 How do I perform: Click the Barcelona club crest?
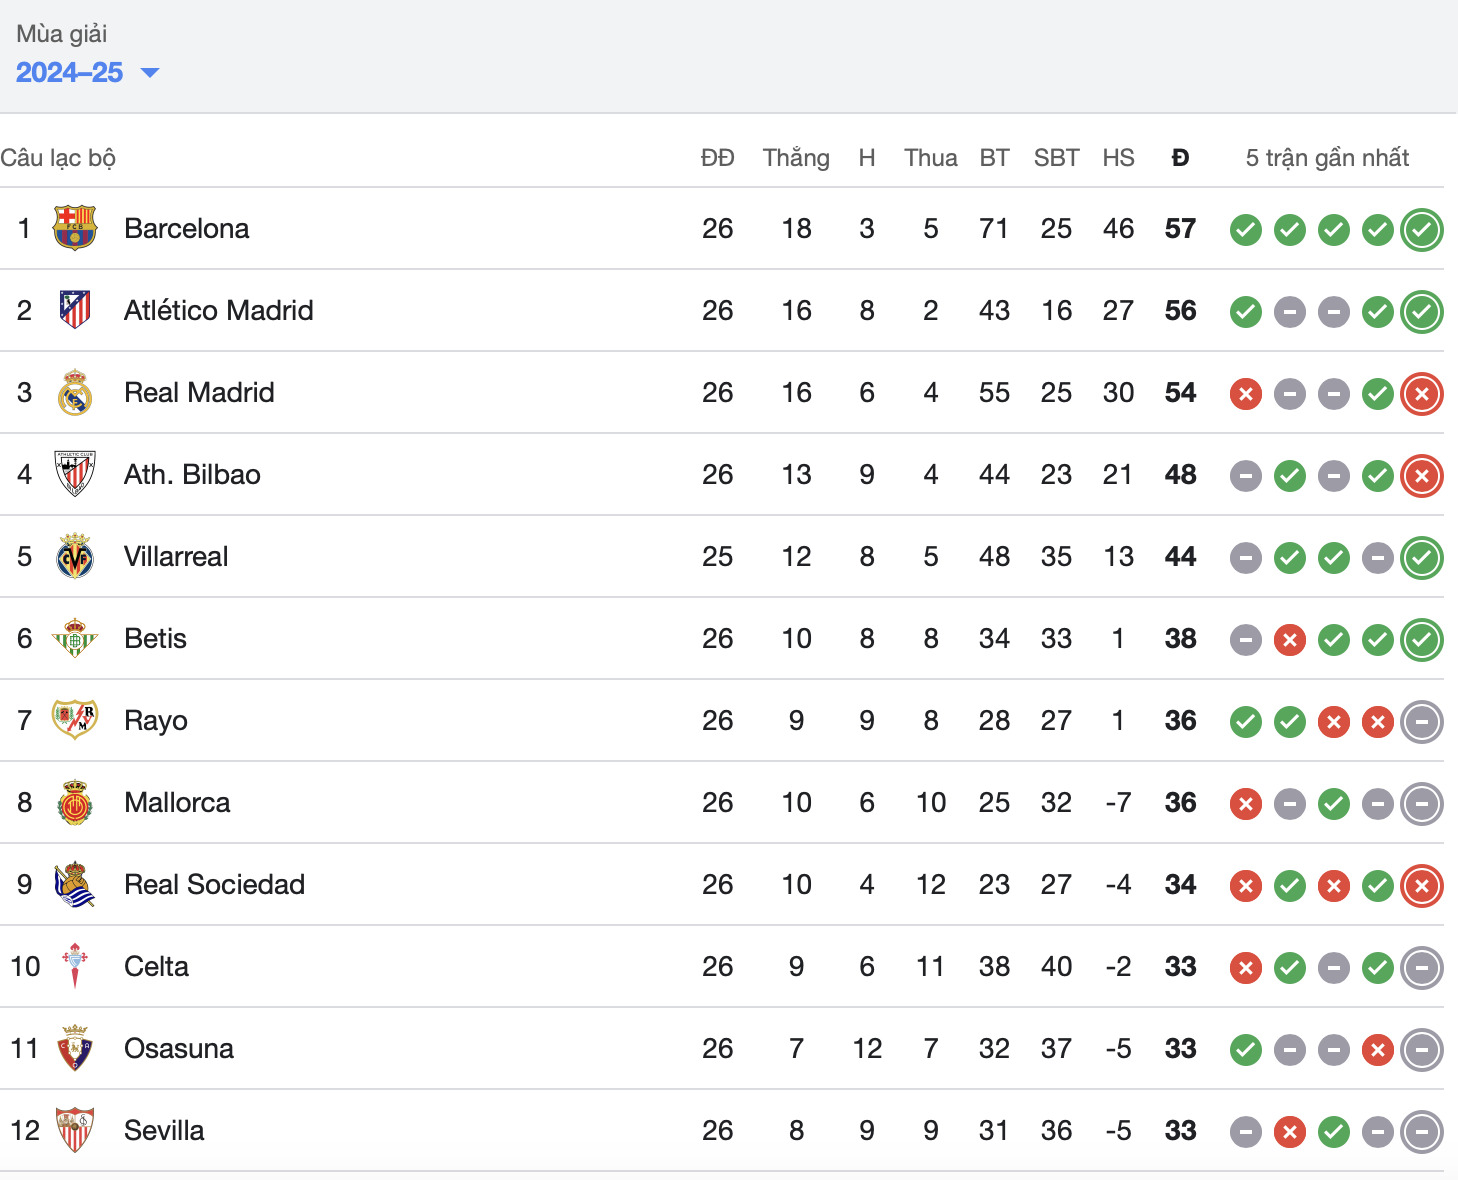[75, 228]
